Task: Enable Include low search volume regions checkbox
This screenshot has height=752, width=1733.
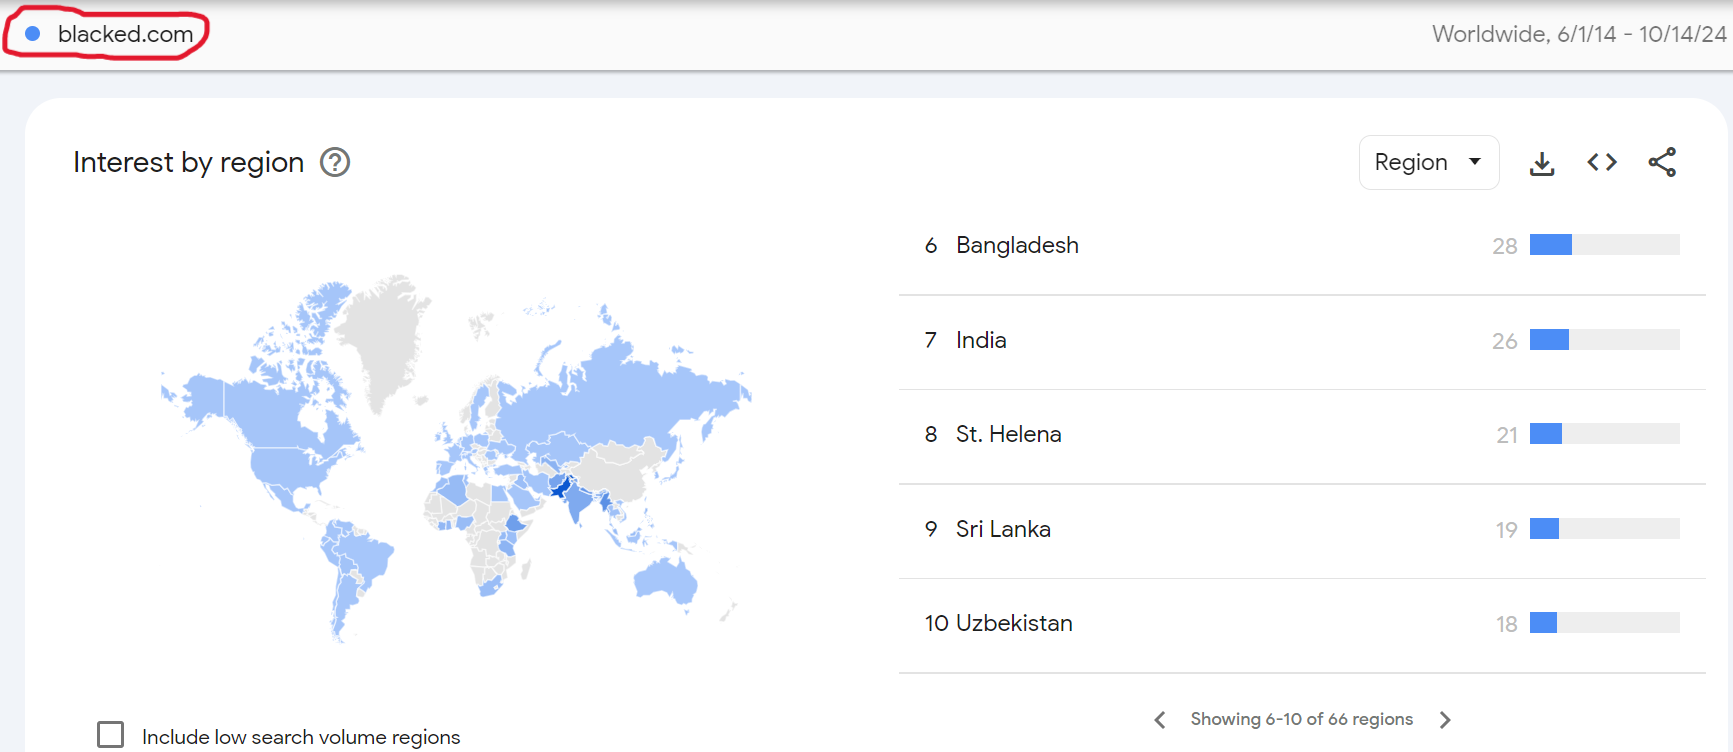Action: pos(111,735)
